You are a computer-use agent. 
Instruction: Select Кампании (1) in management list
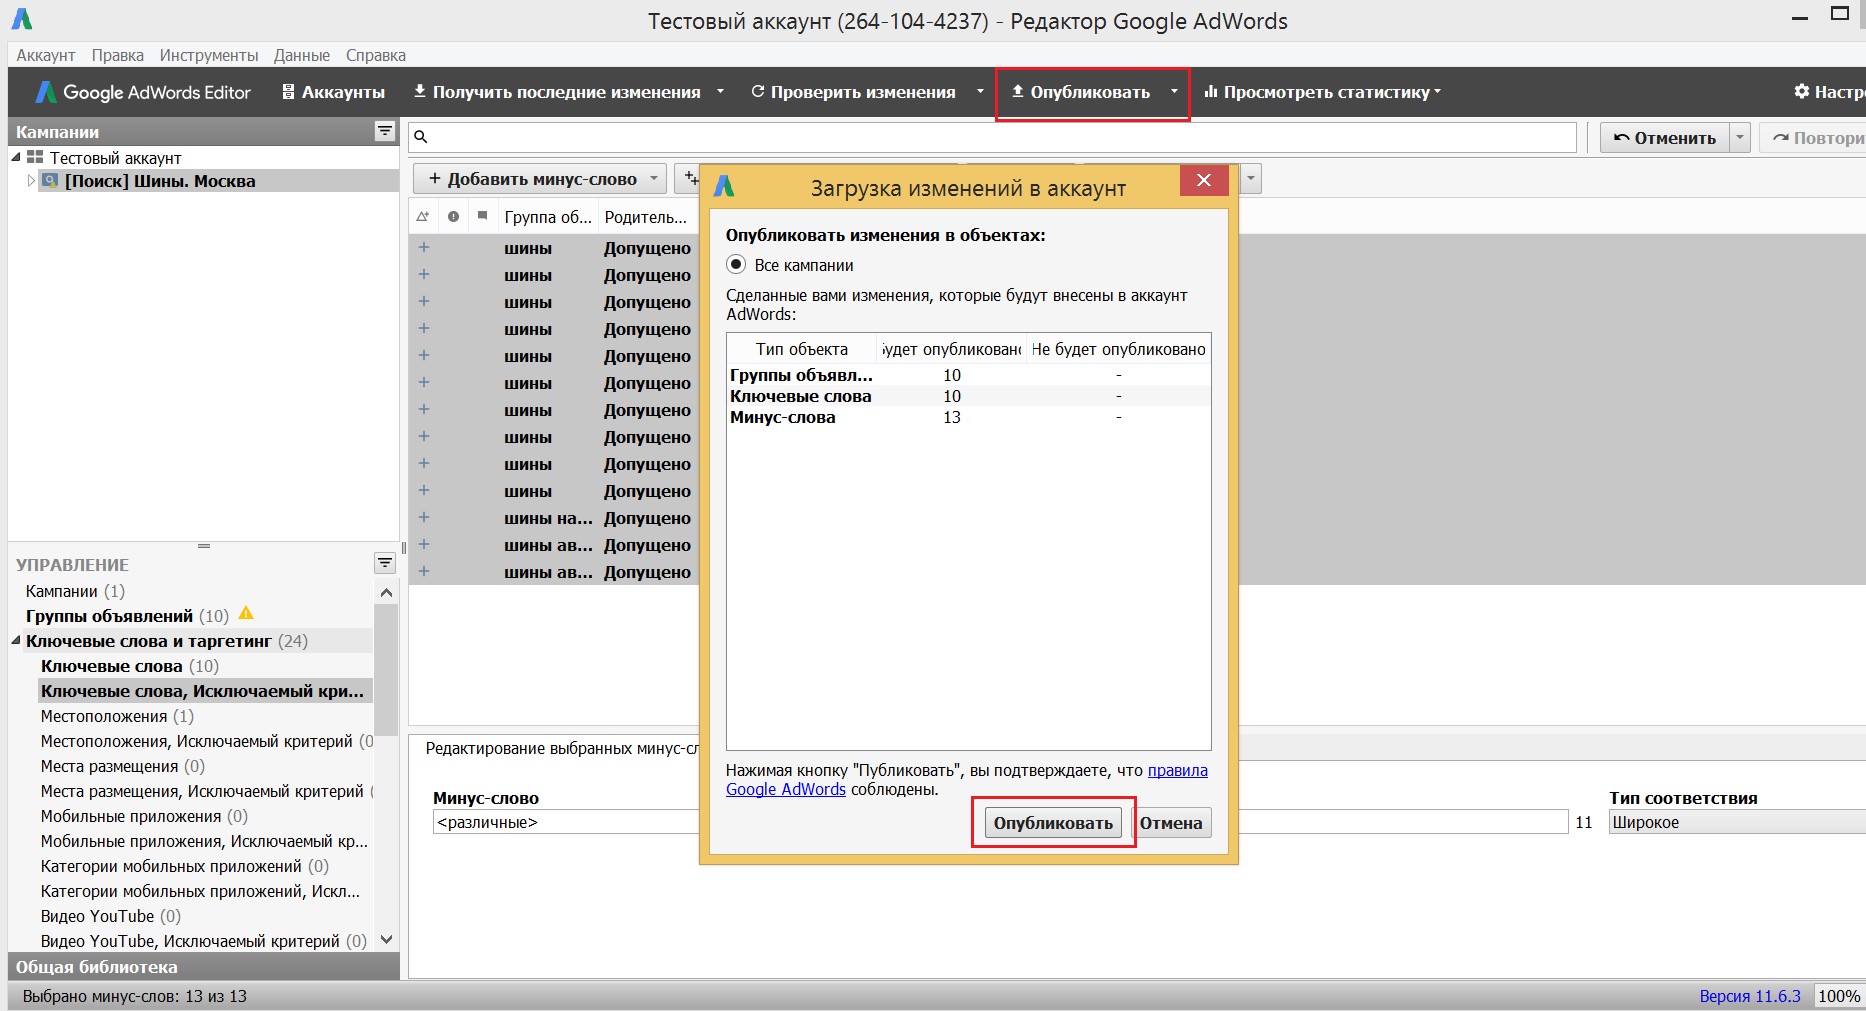coord(75,591)
